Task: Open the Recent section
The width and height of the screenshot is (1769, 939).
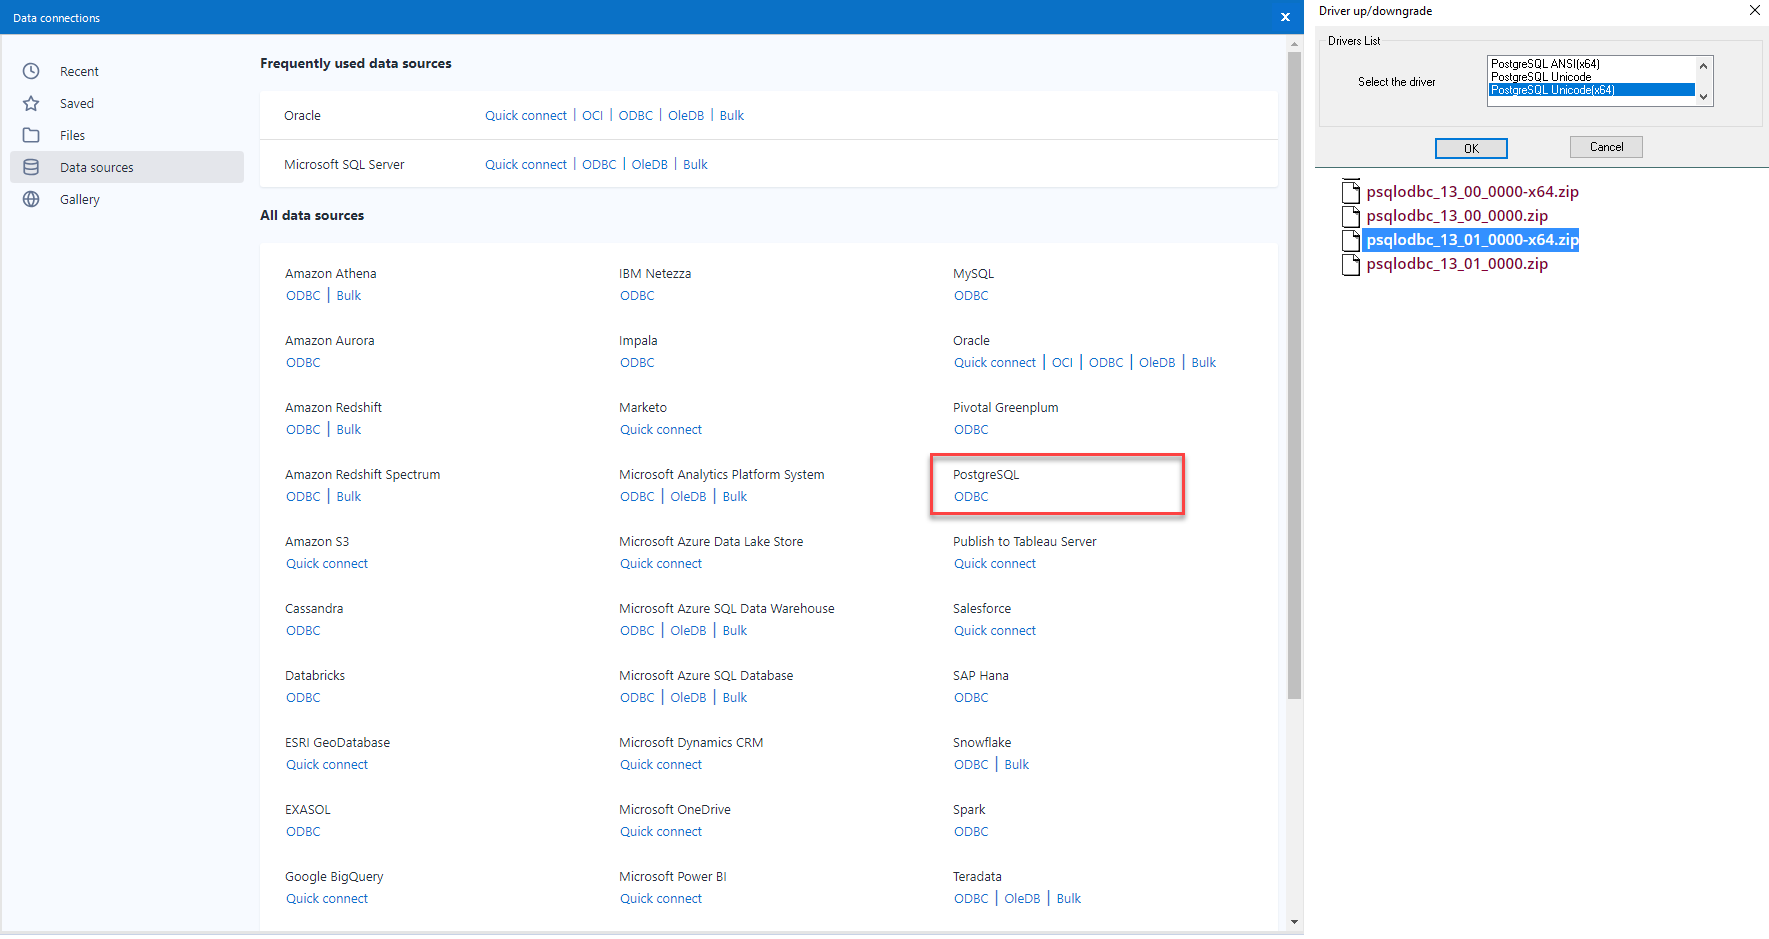Action: (x=127, y=71)
